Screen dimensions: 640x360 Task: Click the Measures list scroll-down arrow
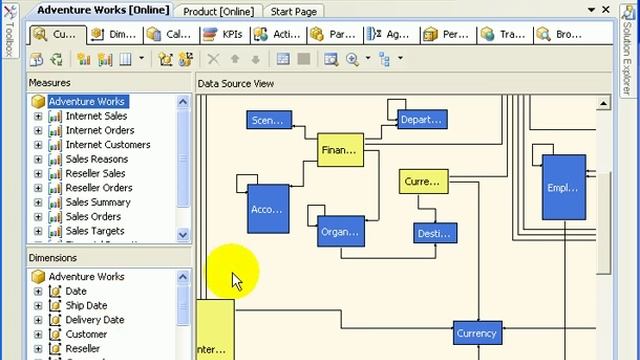[183, 235]
